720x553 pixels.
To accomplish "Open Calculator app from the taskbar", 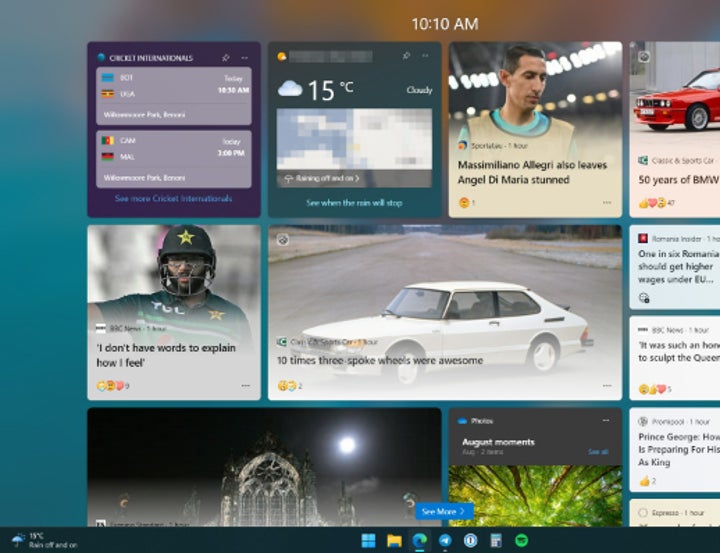I will 495,541.
